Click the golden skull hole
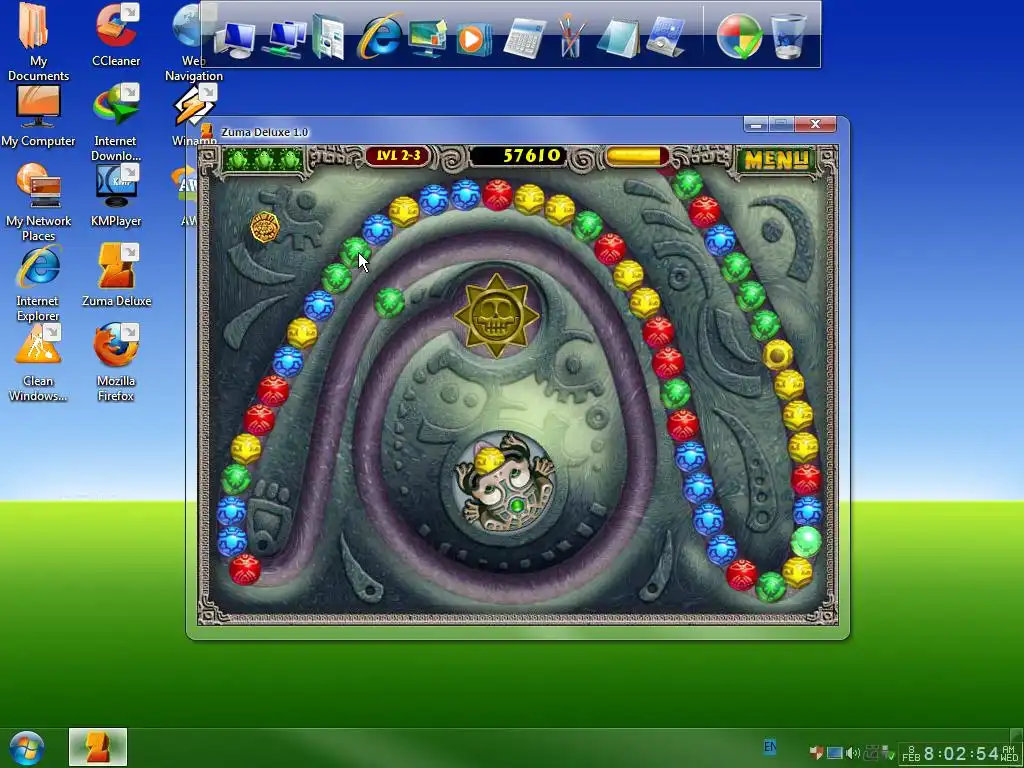This screenshot has width=1024, height=768. [x=496, y=316]
